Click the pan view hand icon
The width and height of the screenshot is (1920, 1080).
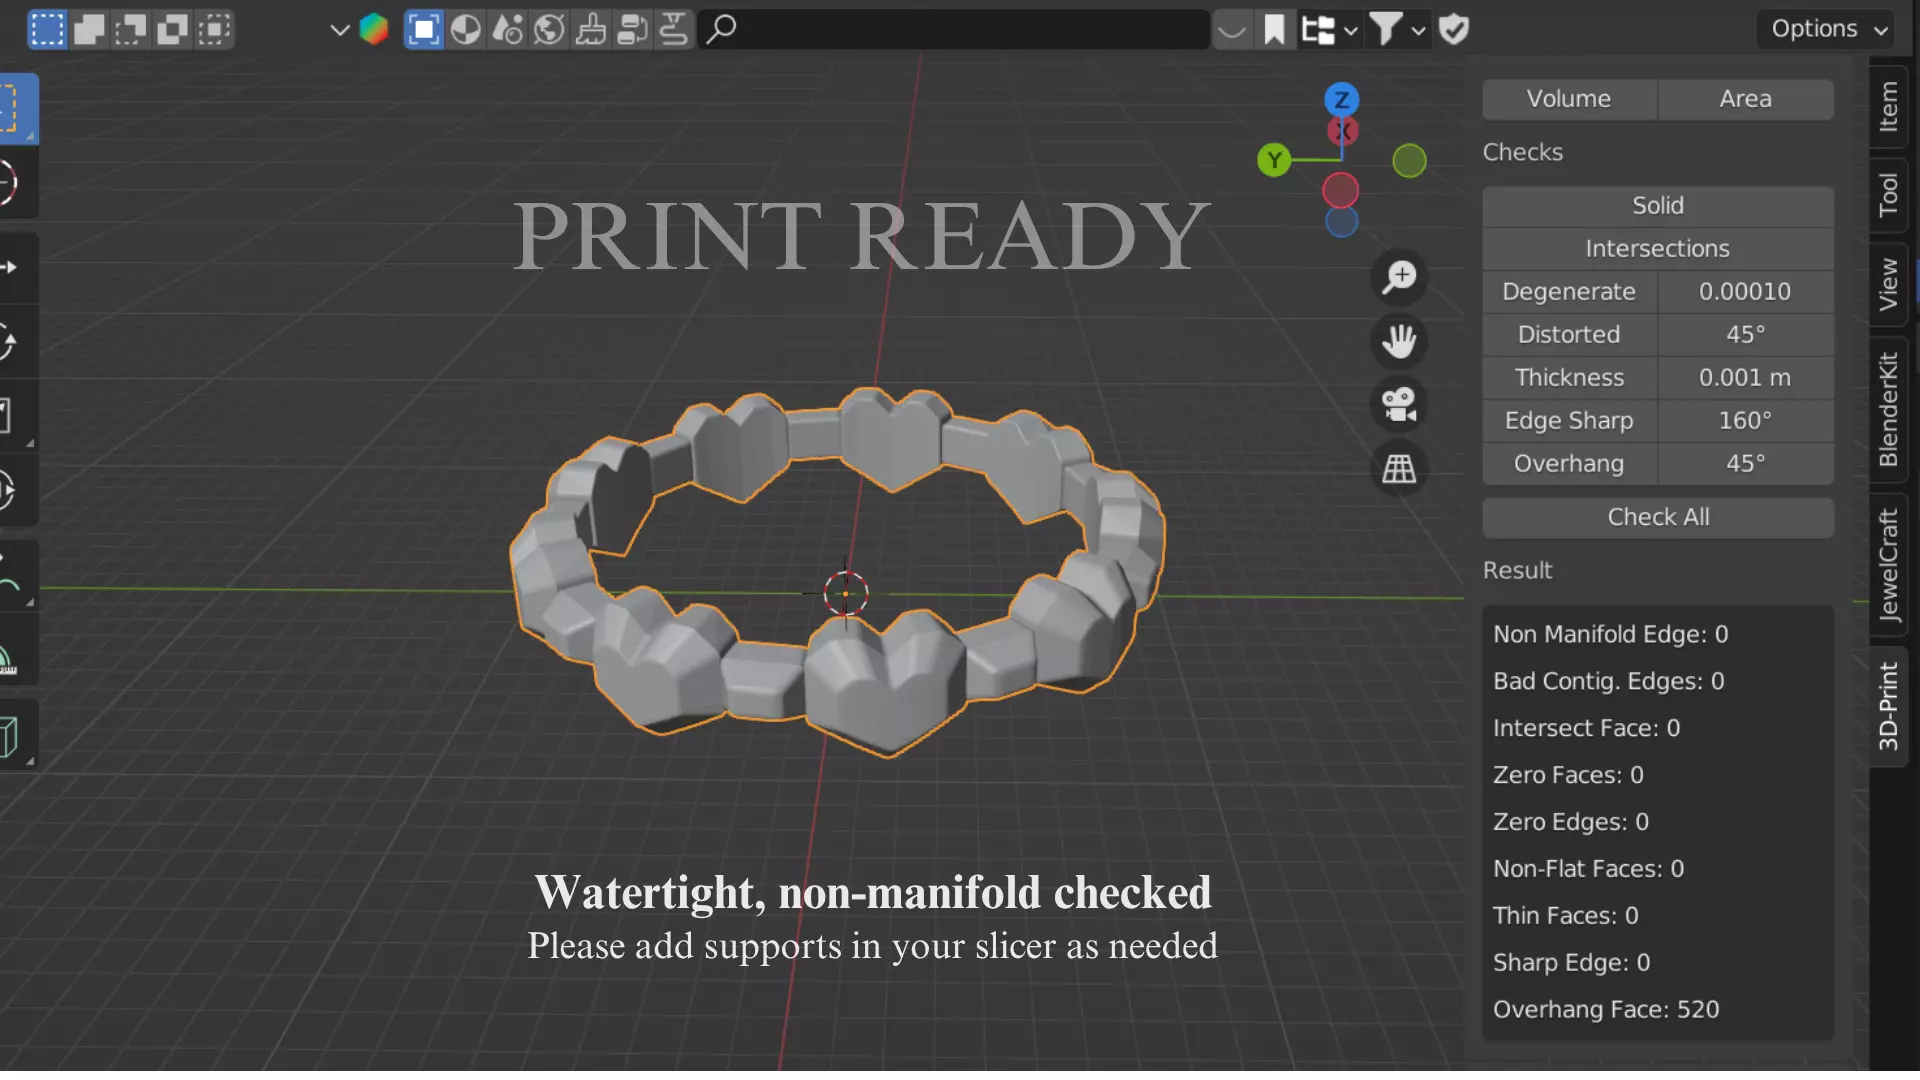[x=1399, y=341]
